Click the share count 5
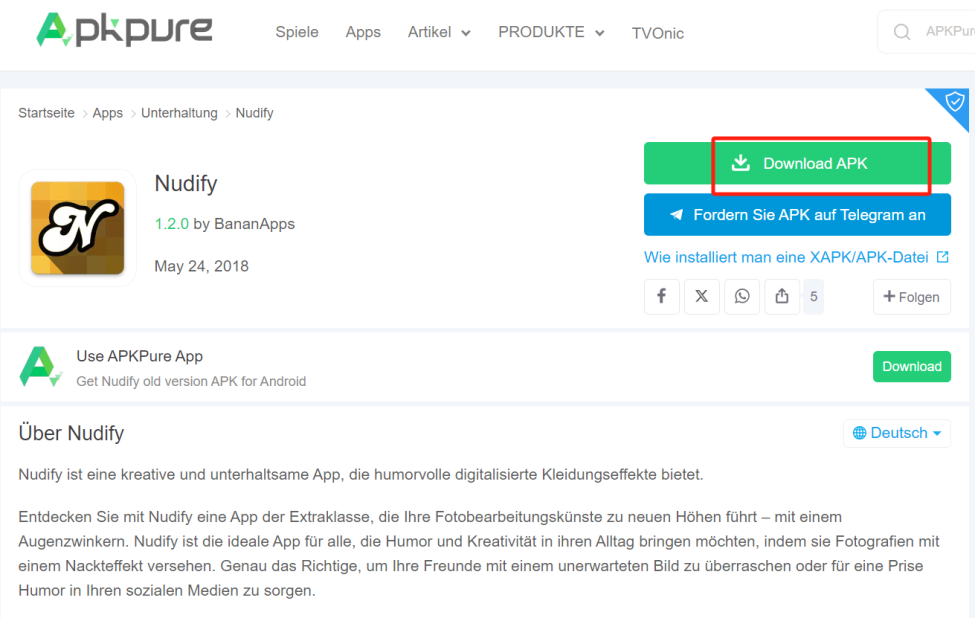Image resolution: width=975 pixels, height=618 pixels. [813, 297]
